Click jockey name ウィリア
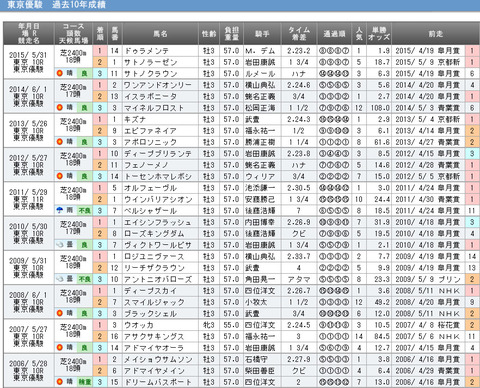Screen dimensions: 480x388 [x=260, y=176]
